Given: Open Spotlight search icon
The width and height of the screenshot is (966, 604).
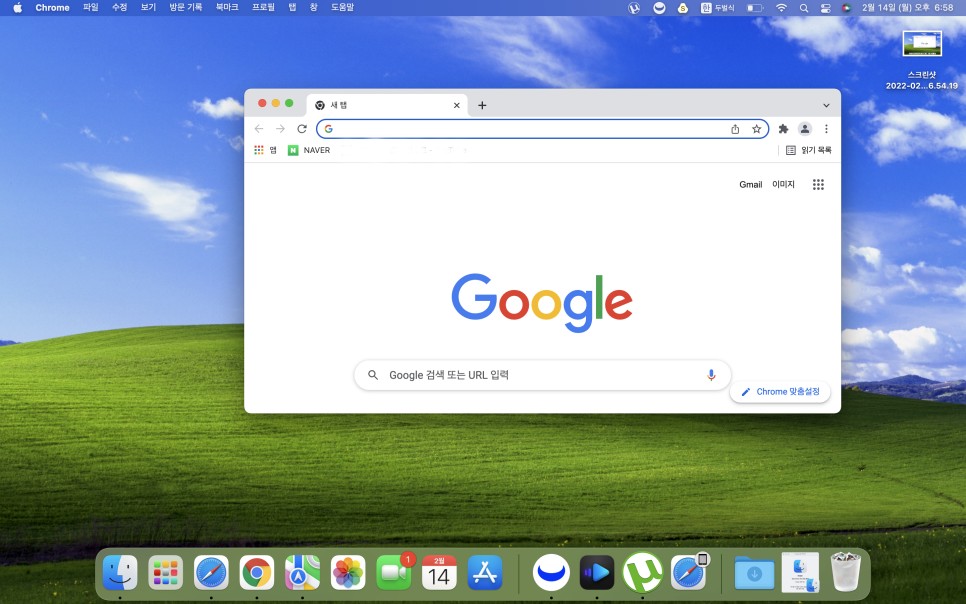Looking at the screenshot, I should tap(804, 8).
